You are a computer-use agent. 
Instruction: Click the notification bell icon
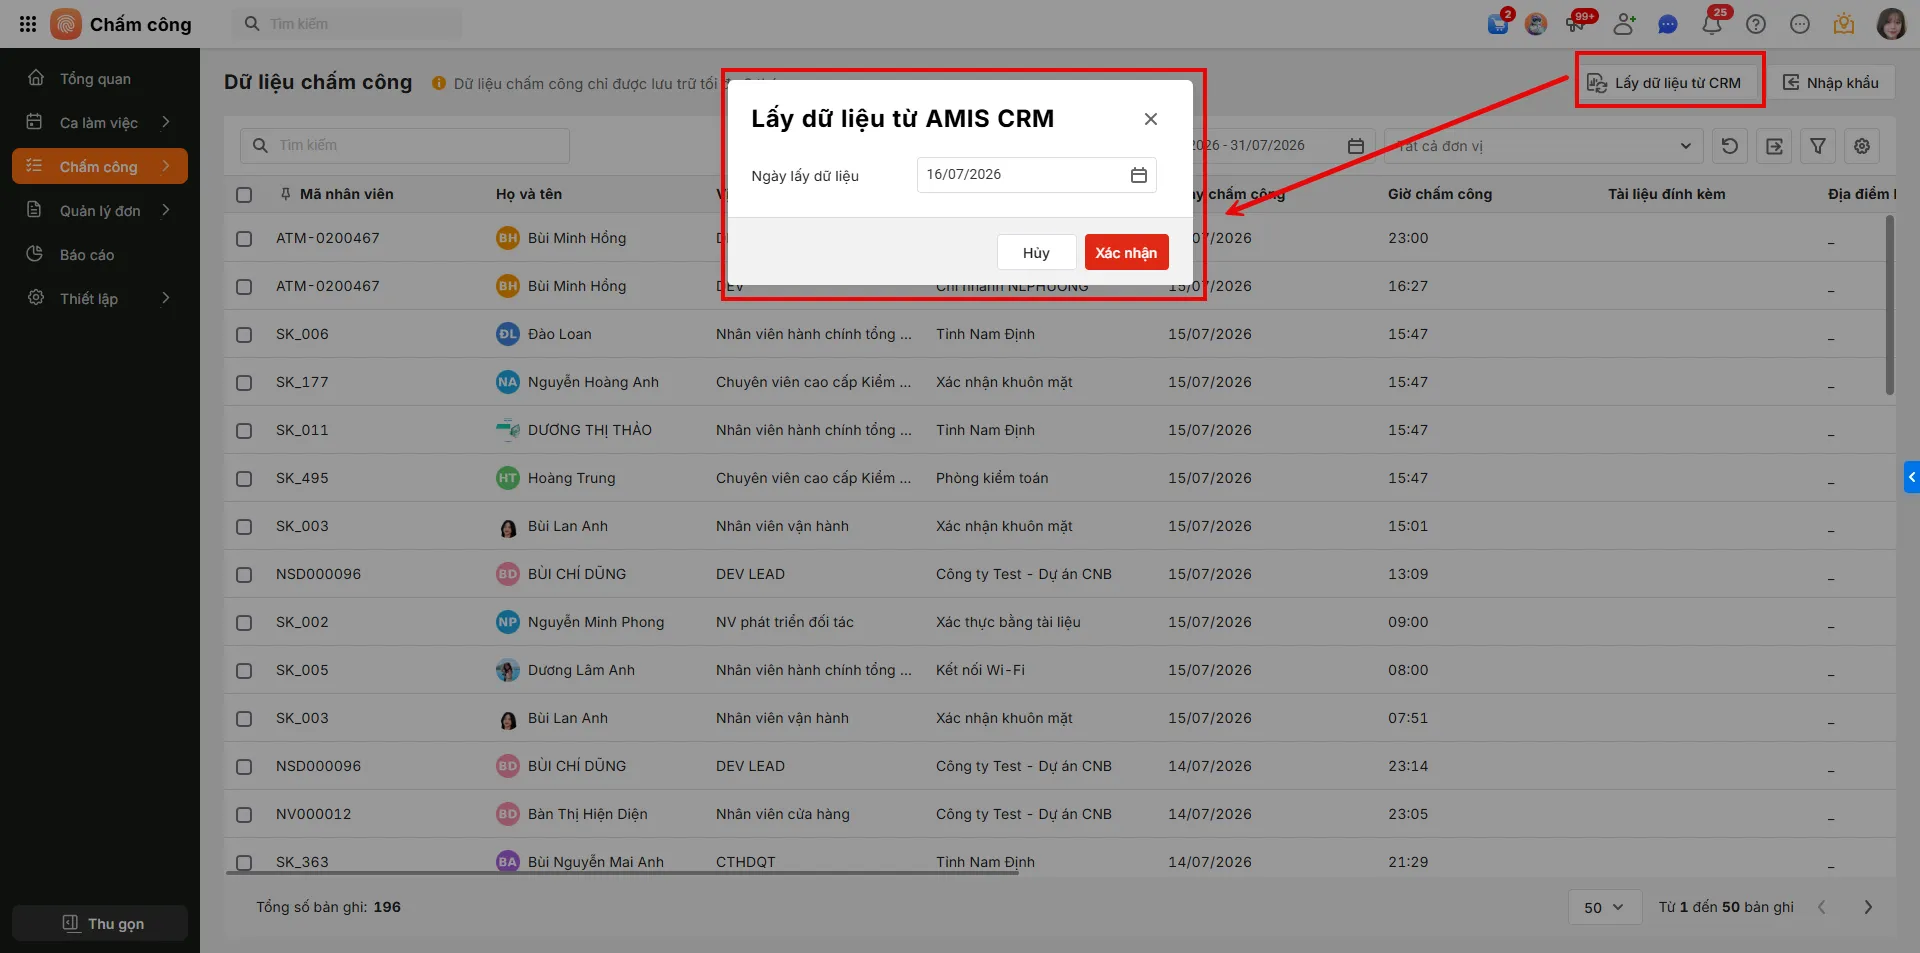tap(1712, 24)
